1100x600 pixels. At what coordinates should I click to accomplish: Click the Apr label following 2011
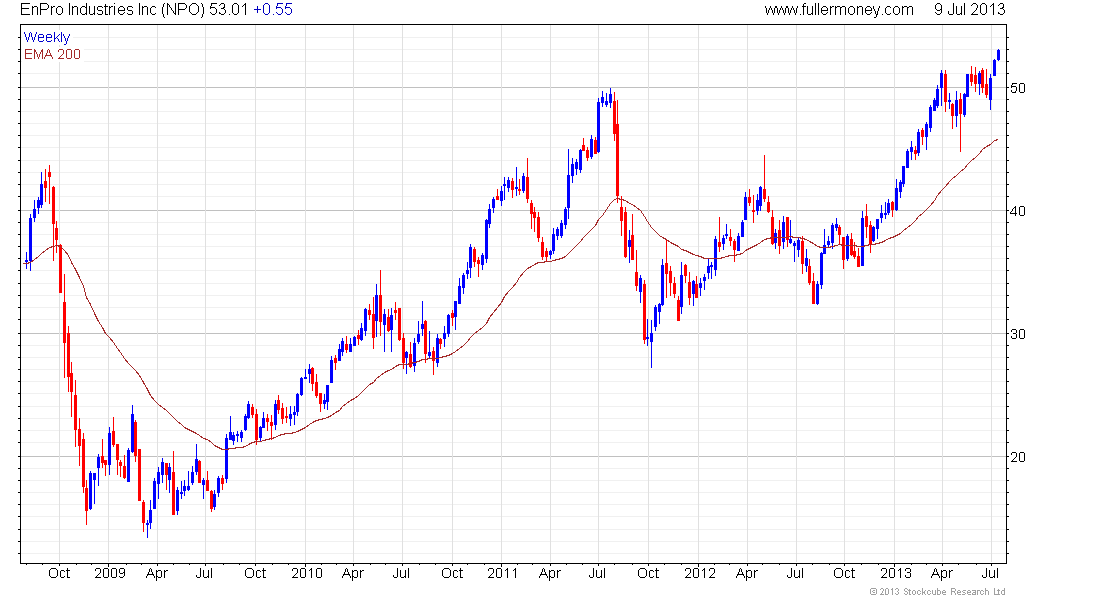(x=550, y=573)
